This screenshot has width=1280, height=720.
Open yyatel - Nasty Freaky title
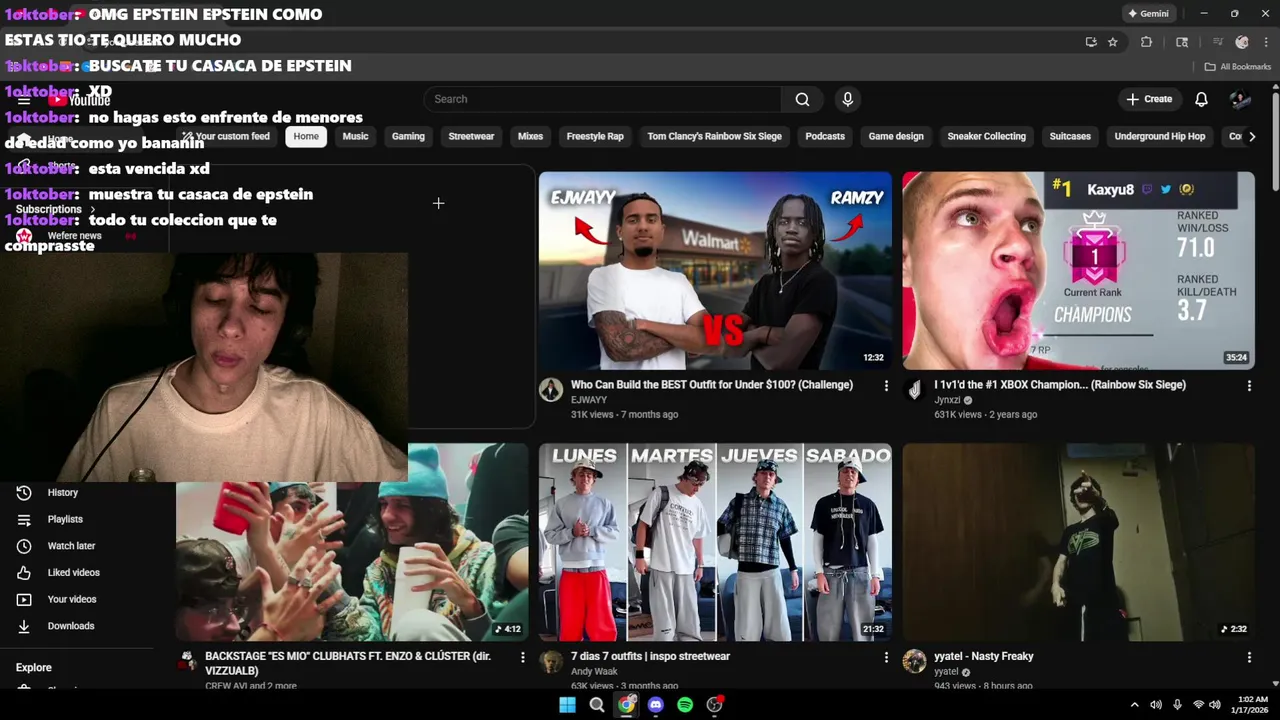tap(984, 657)
